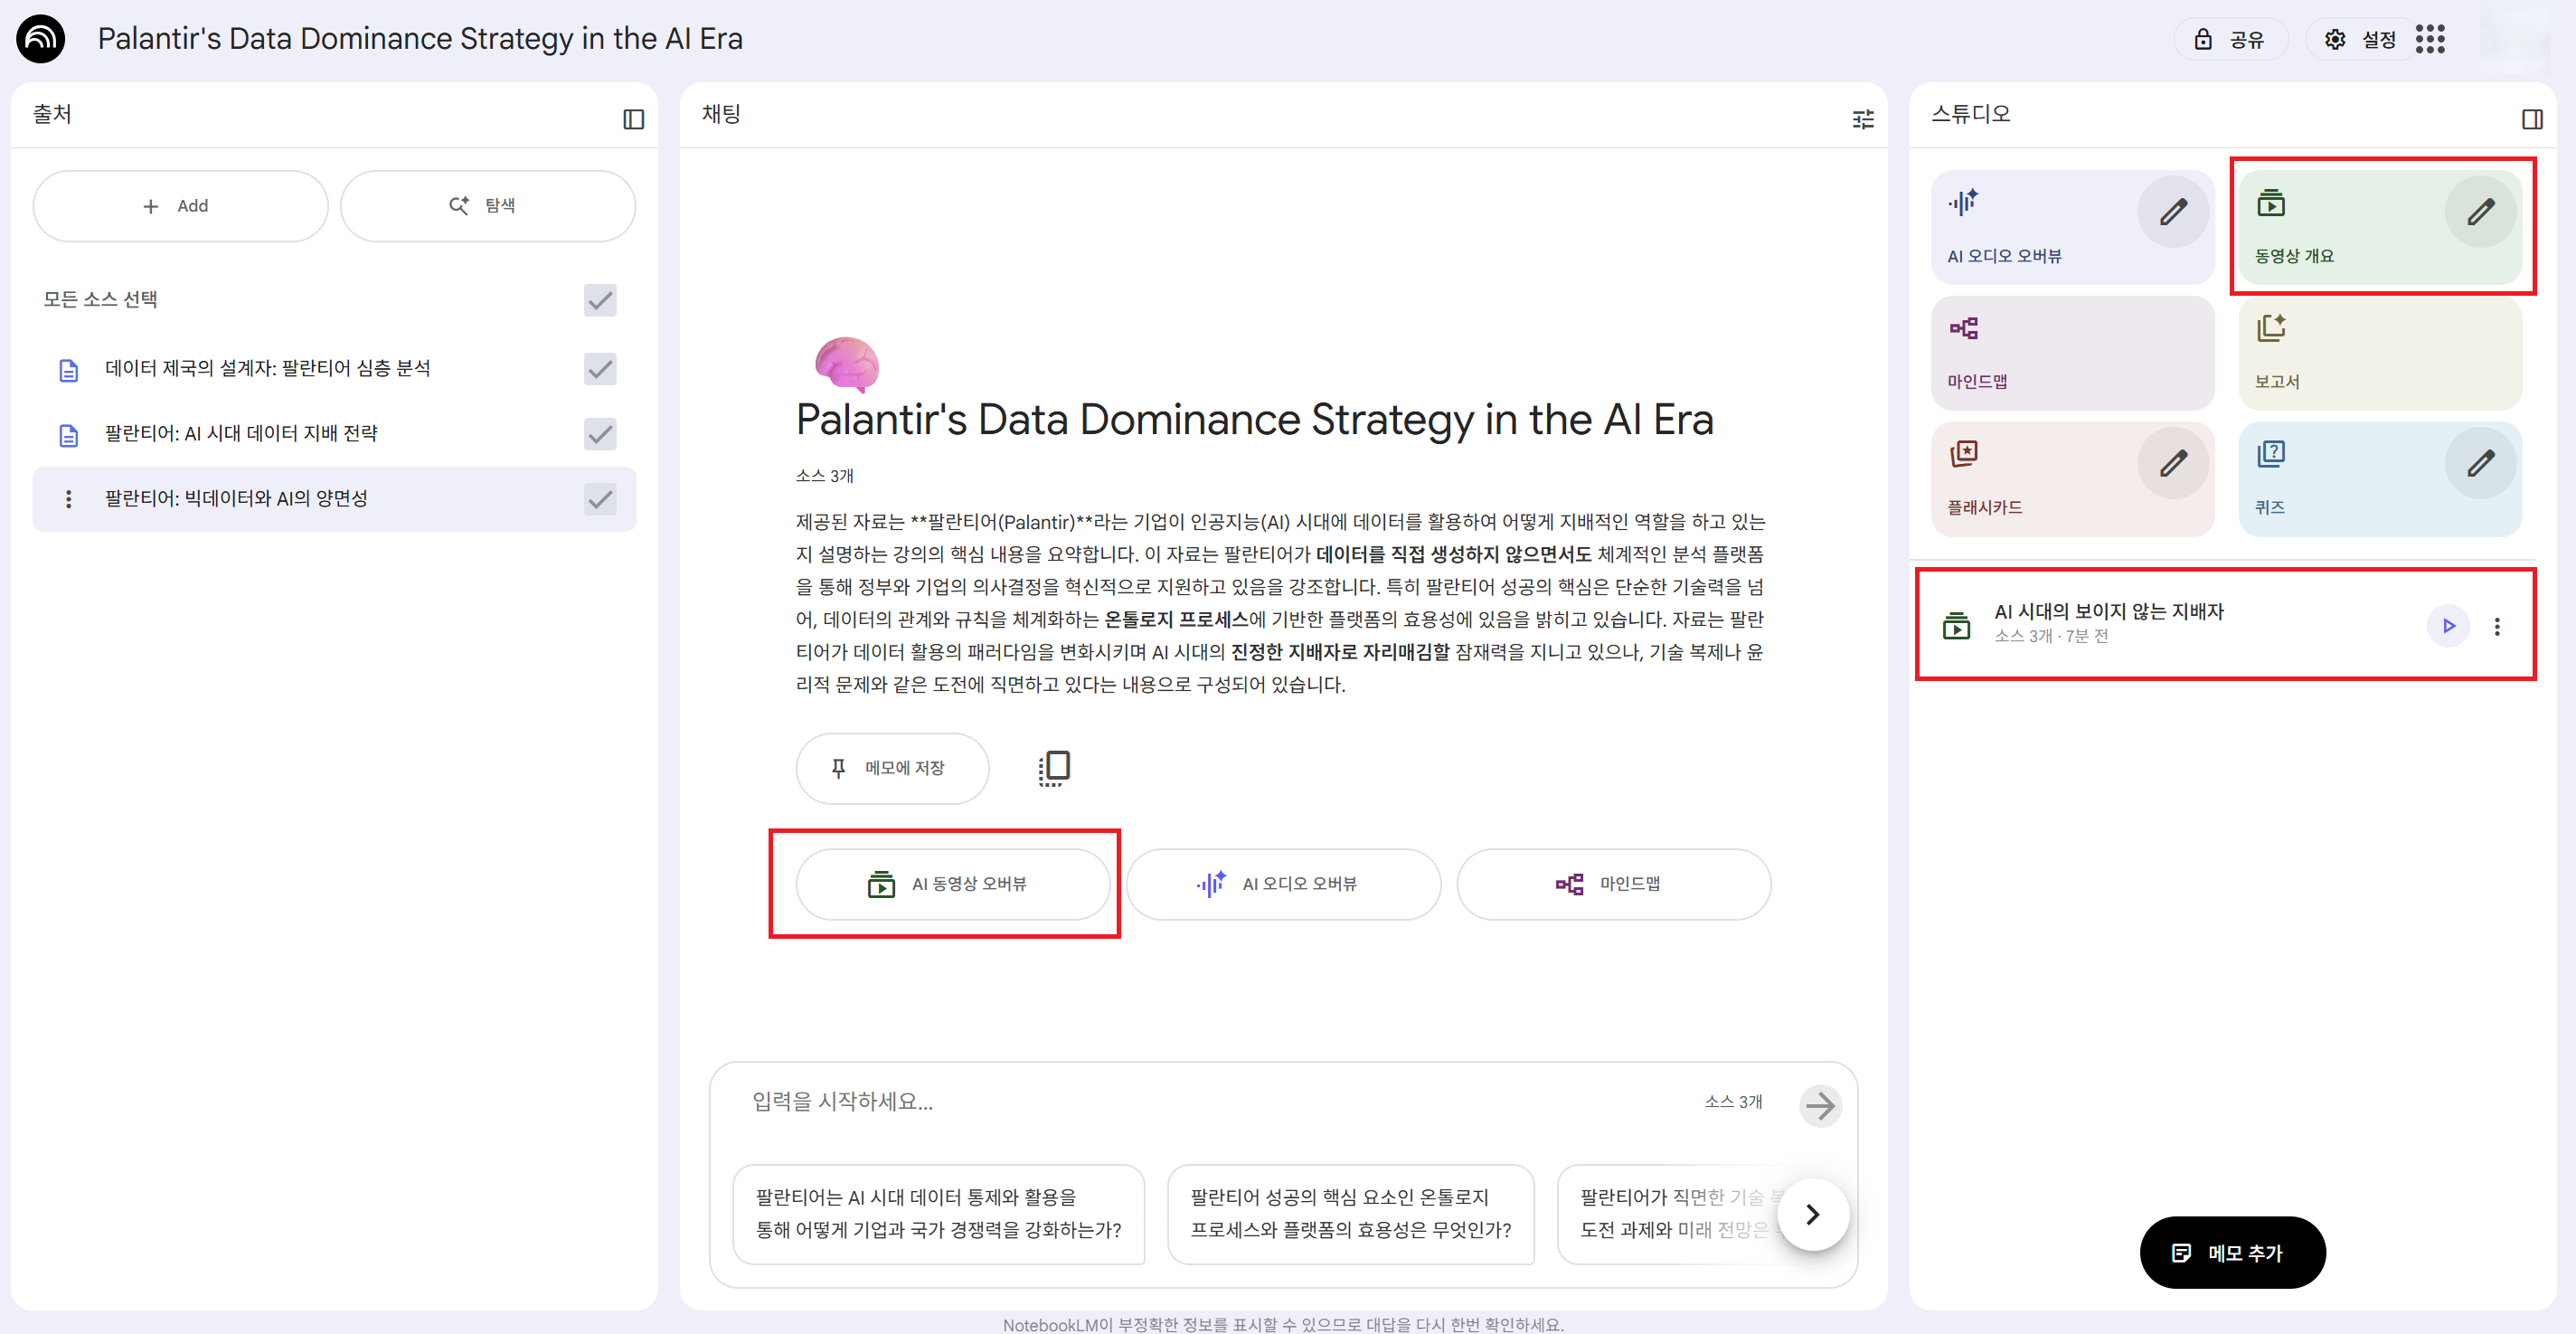Screen dimensions: 2576x1334
Task: Collapse the studio panel icon
Action: click(x=2532, y=119)
